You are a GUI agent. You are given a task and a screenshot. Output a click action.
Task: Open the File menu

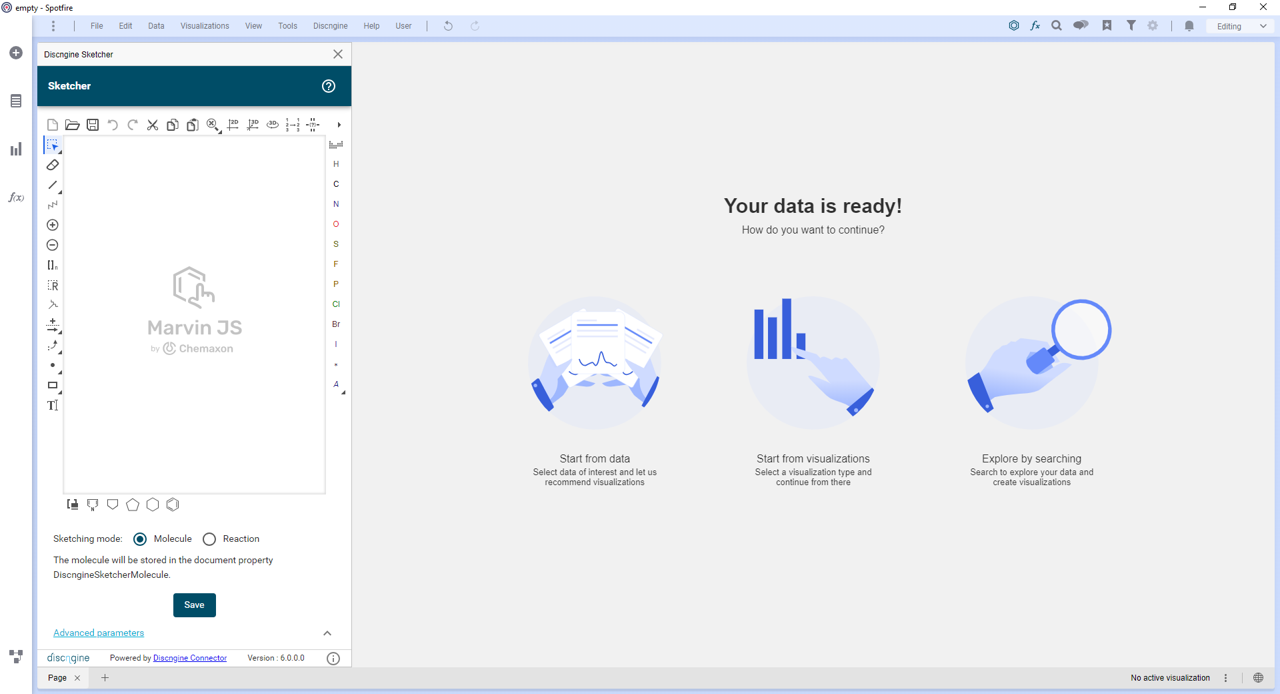coord(97,26)
